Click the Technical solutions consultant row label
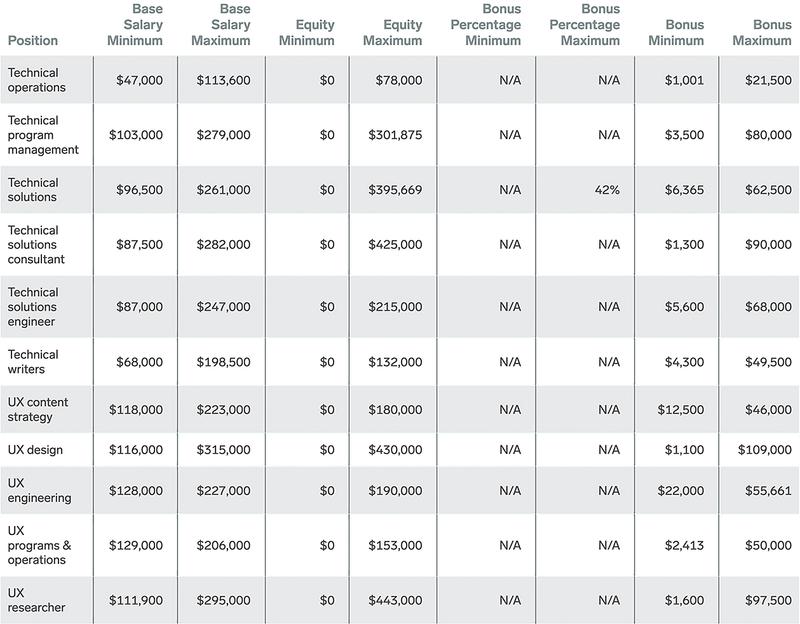This screenshot has width=800, height=624. click(36, 244)
